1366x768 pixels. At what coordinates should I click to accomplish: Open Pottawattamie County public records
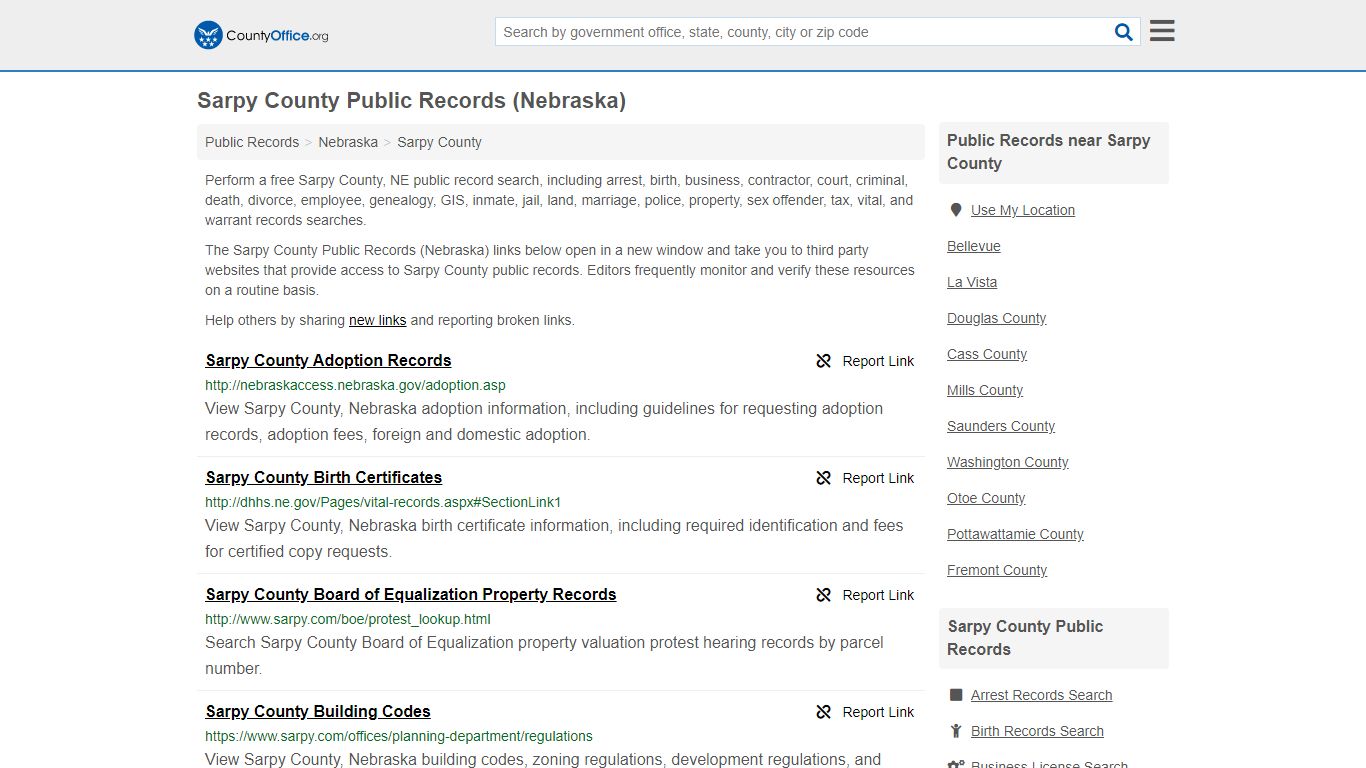click(x=1015, y=534)
